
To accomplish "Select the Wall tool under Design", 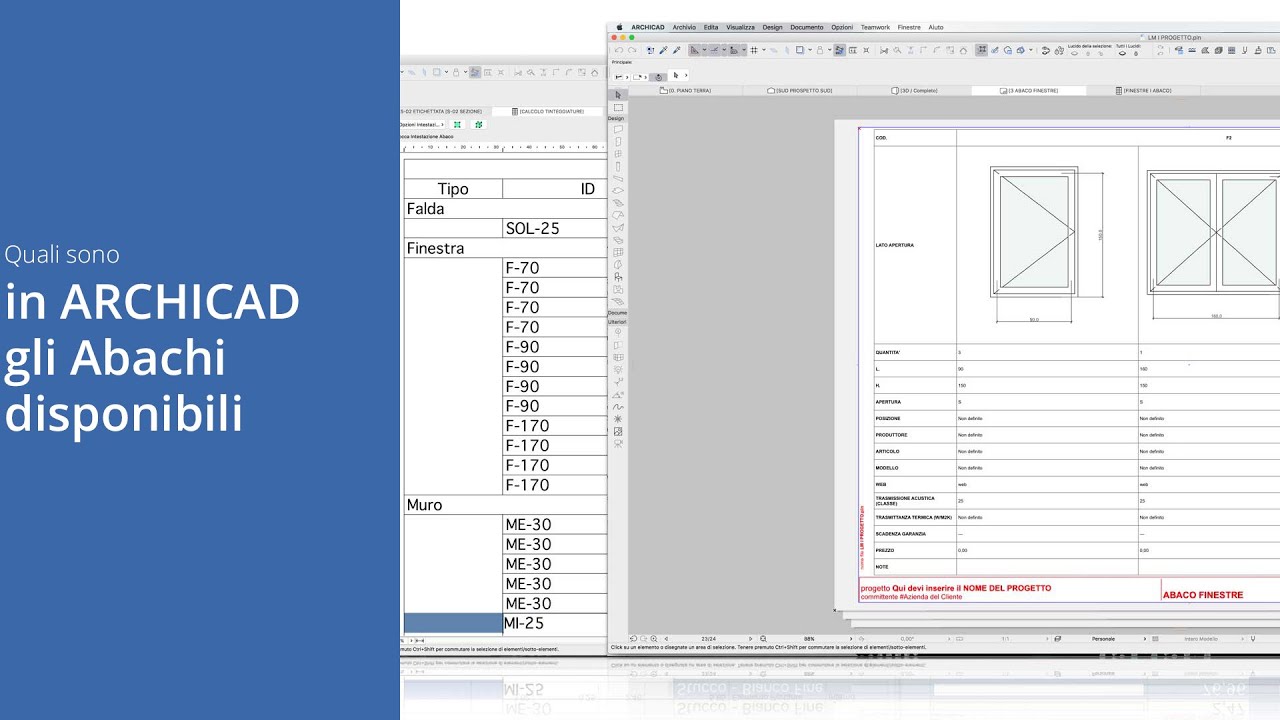I will tap(618, 129).
